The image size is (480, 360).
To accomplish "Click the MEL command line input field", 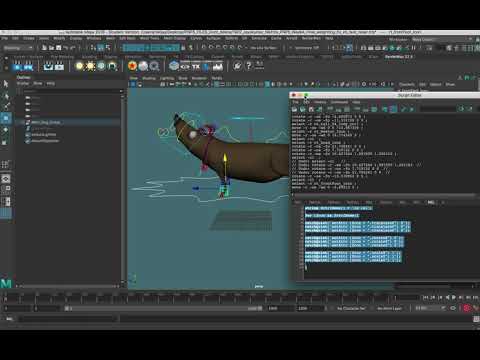I will tap(68, 319).
